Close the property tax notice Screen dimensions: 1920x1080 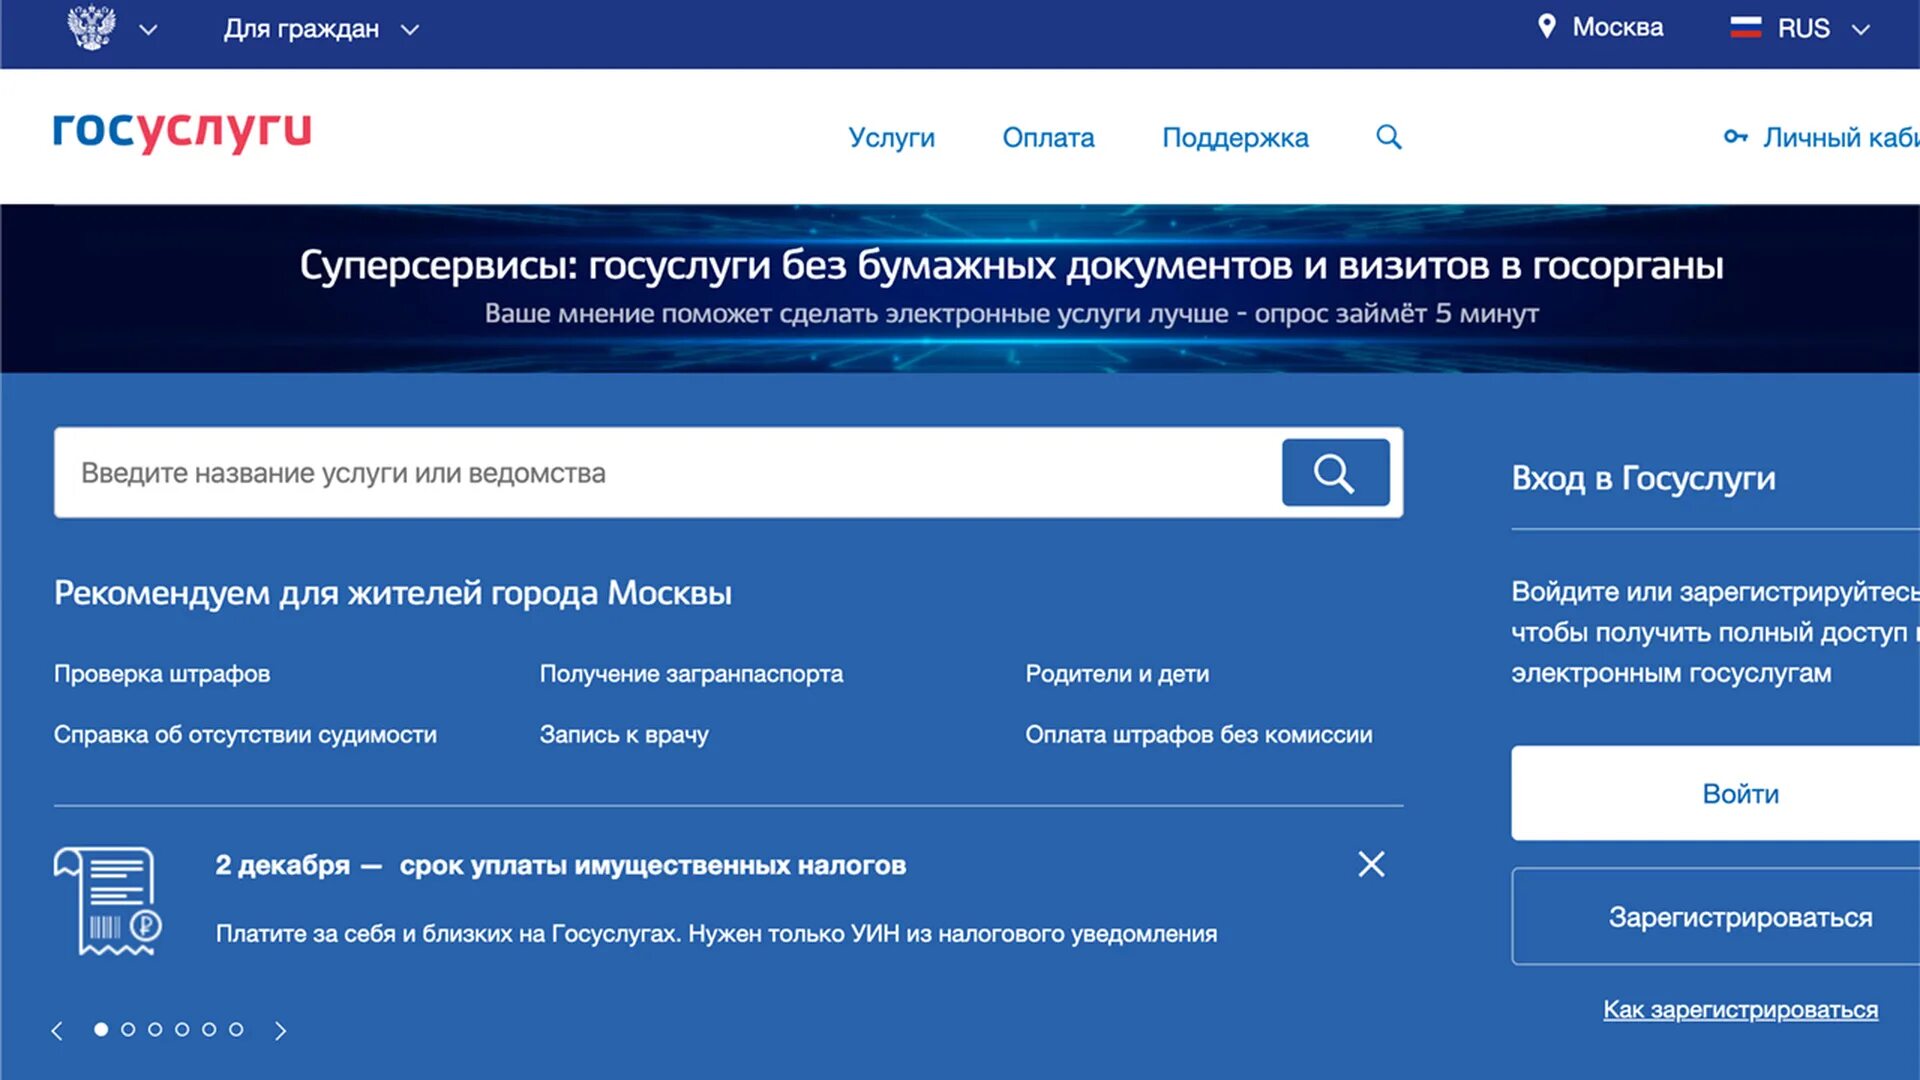point(1371,864)
